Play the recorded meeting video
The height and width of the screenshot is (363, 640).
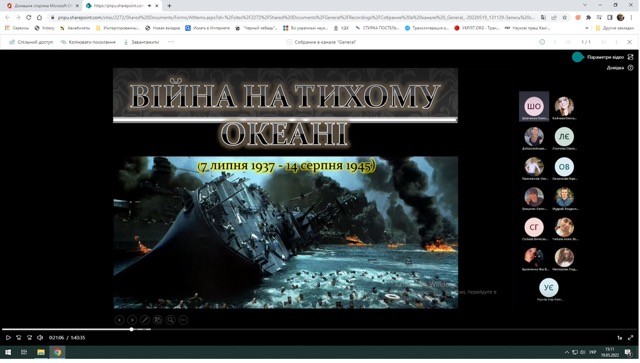click(8, 338)
